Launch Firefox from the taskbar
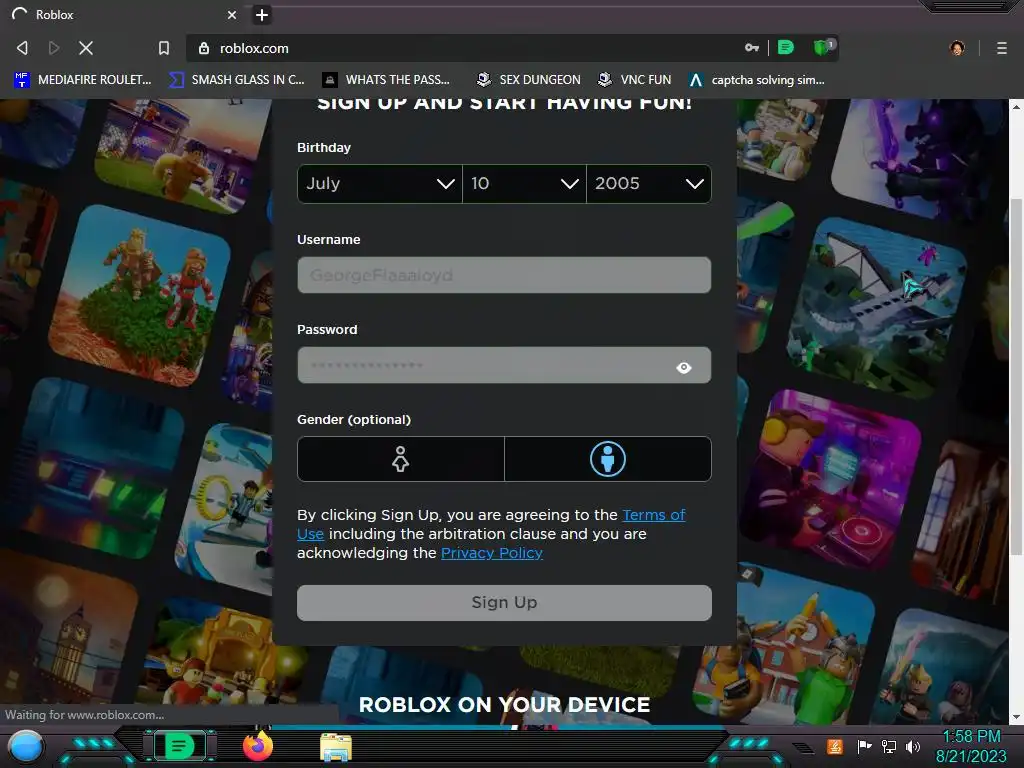This screenshot has height=768, width=1024. point(258,746)
